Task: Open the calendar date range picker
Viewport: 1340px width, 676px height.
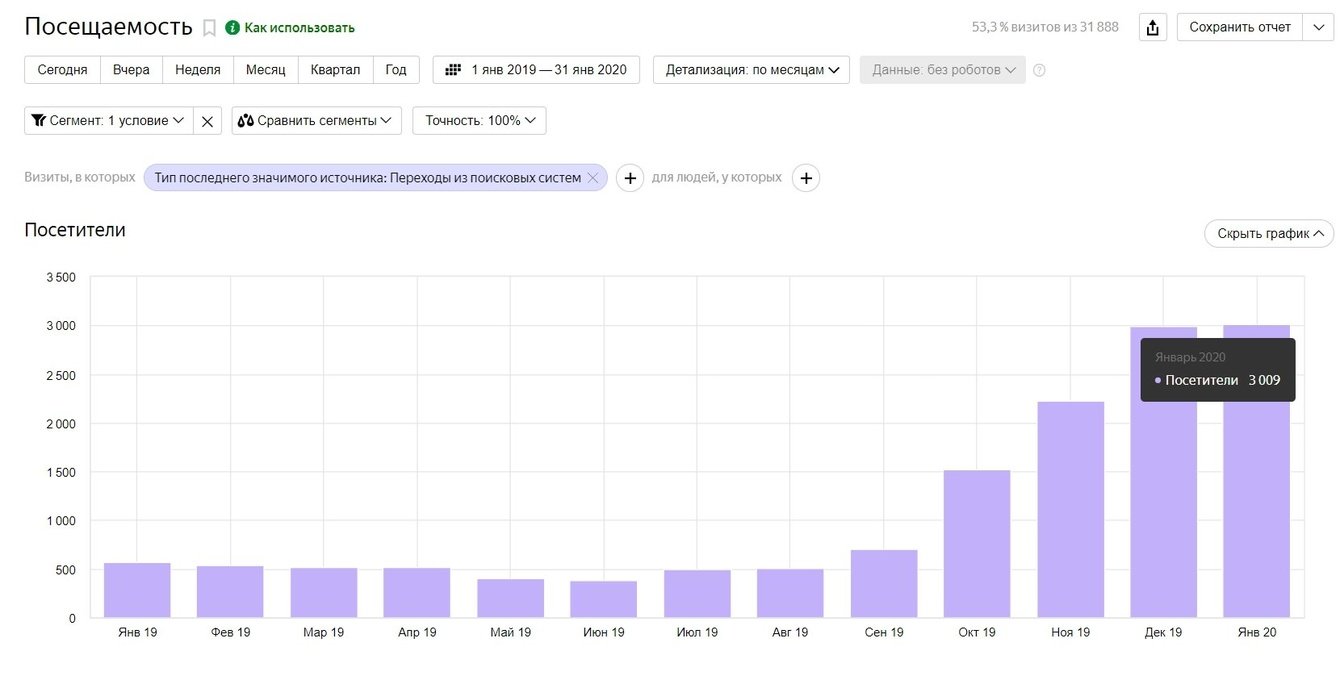Action: 536,70
